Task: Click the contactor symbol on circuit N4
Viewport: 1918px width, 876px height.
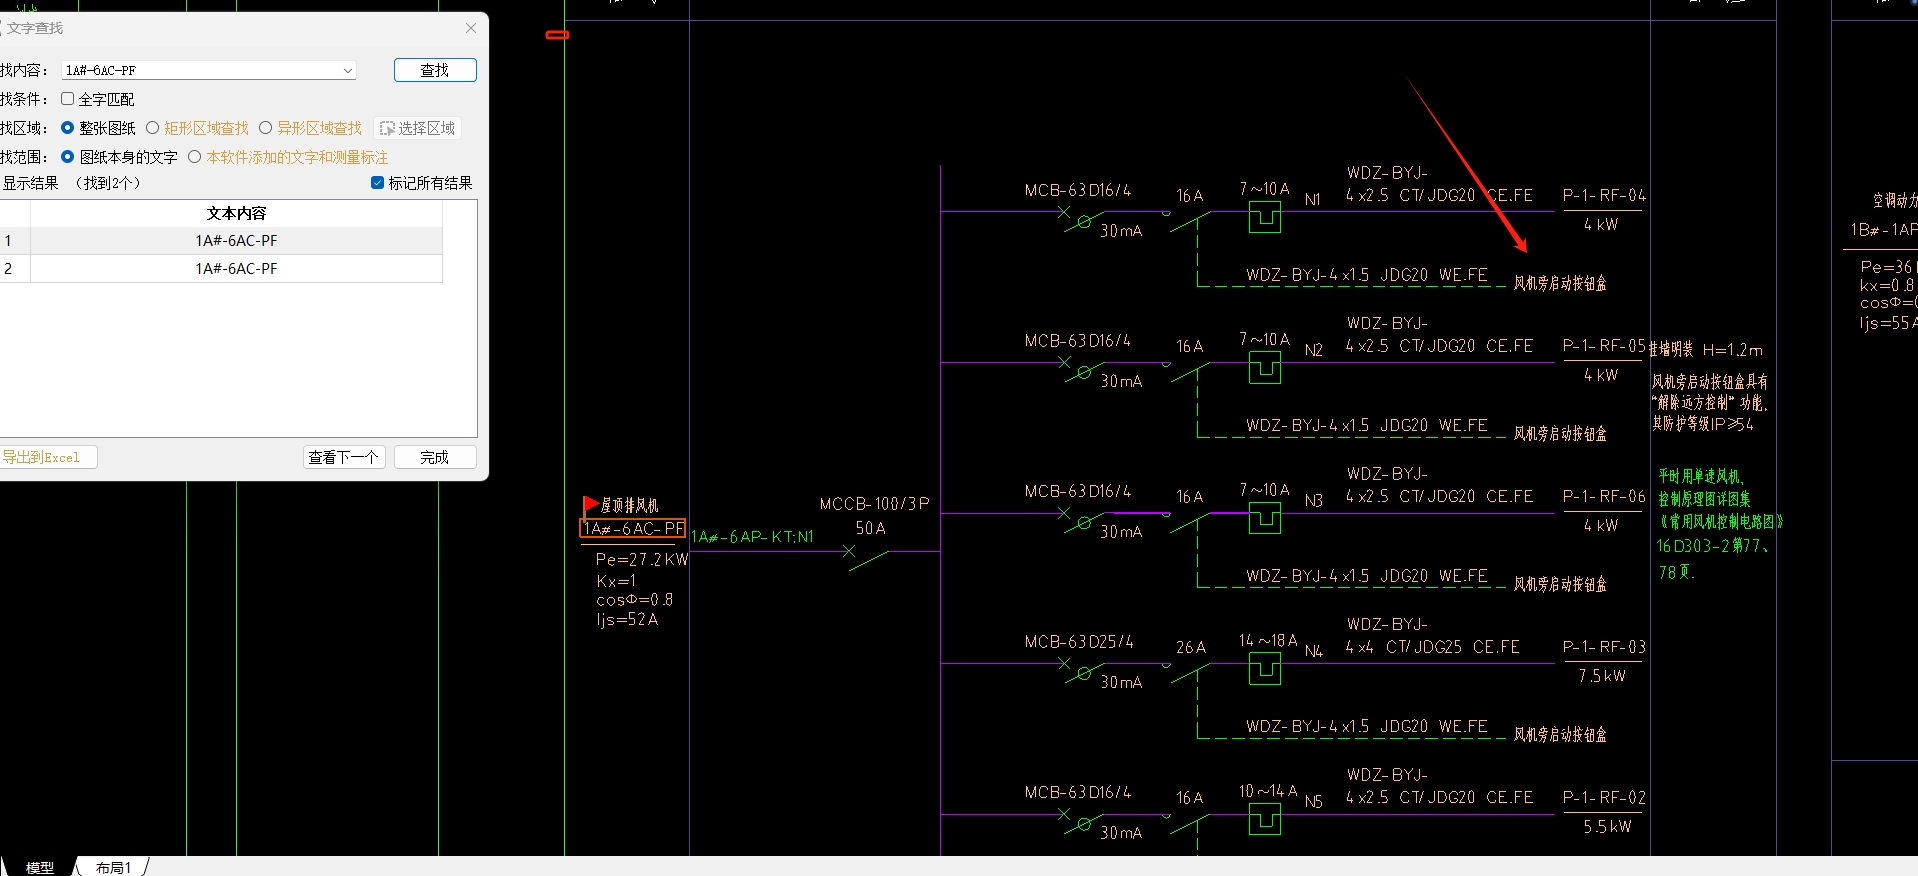Action: [1265, 669]
